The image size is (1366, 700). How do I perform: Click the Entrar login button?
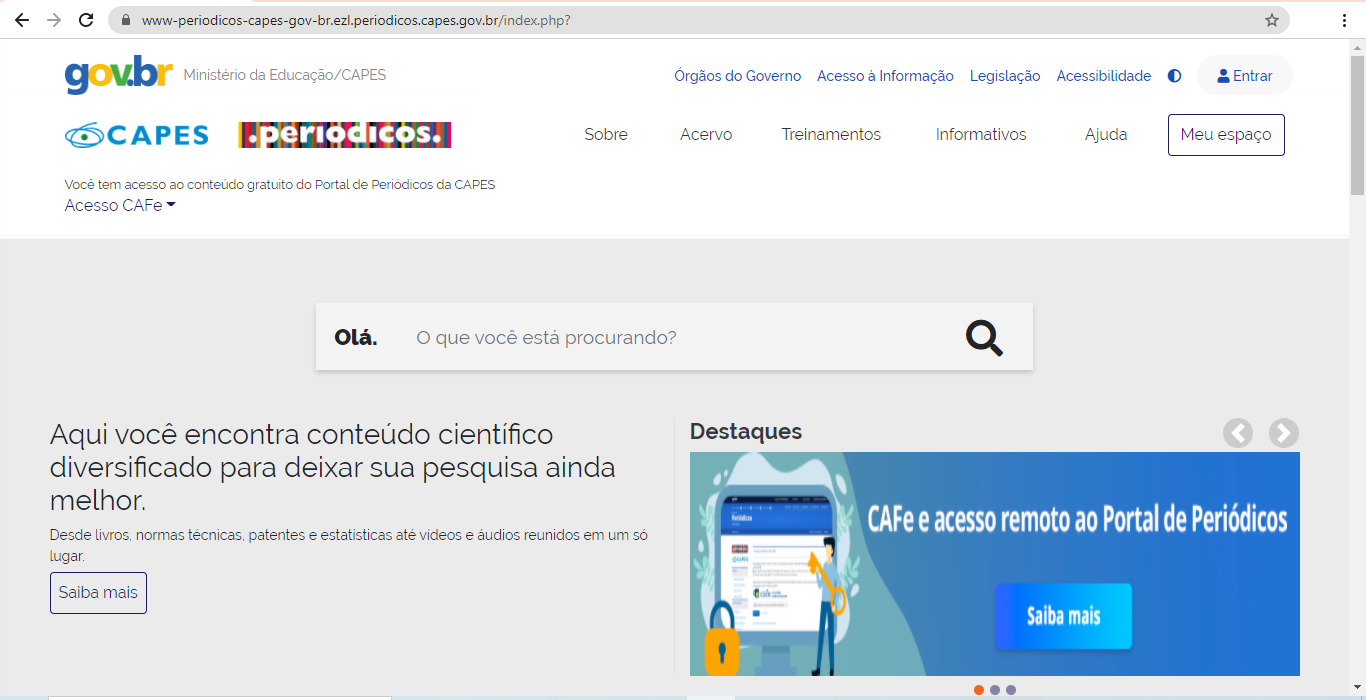(1244, 76)
